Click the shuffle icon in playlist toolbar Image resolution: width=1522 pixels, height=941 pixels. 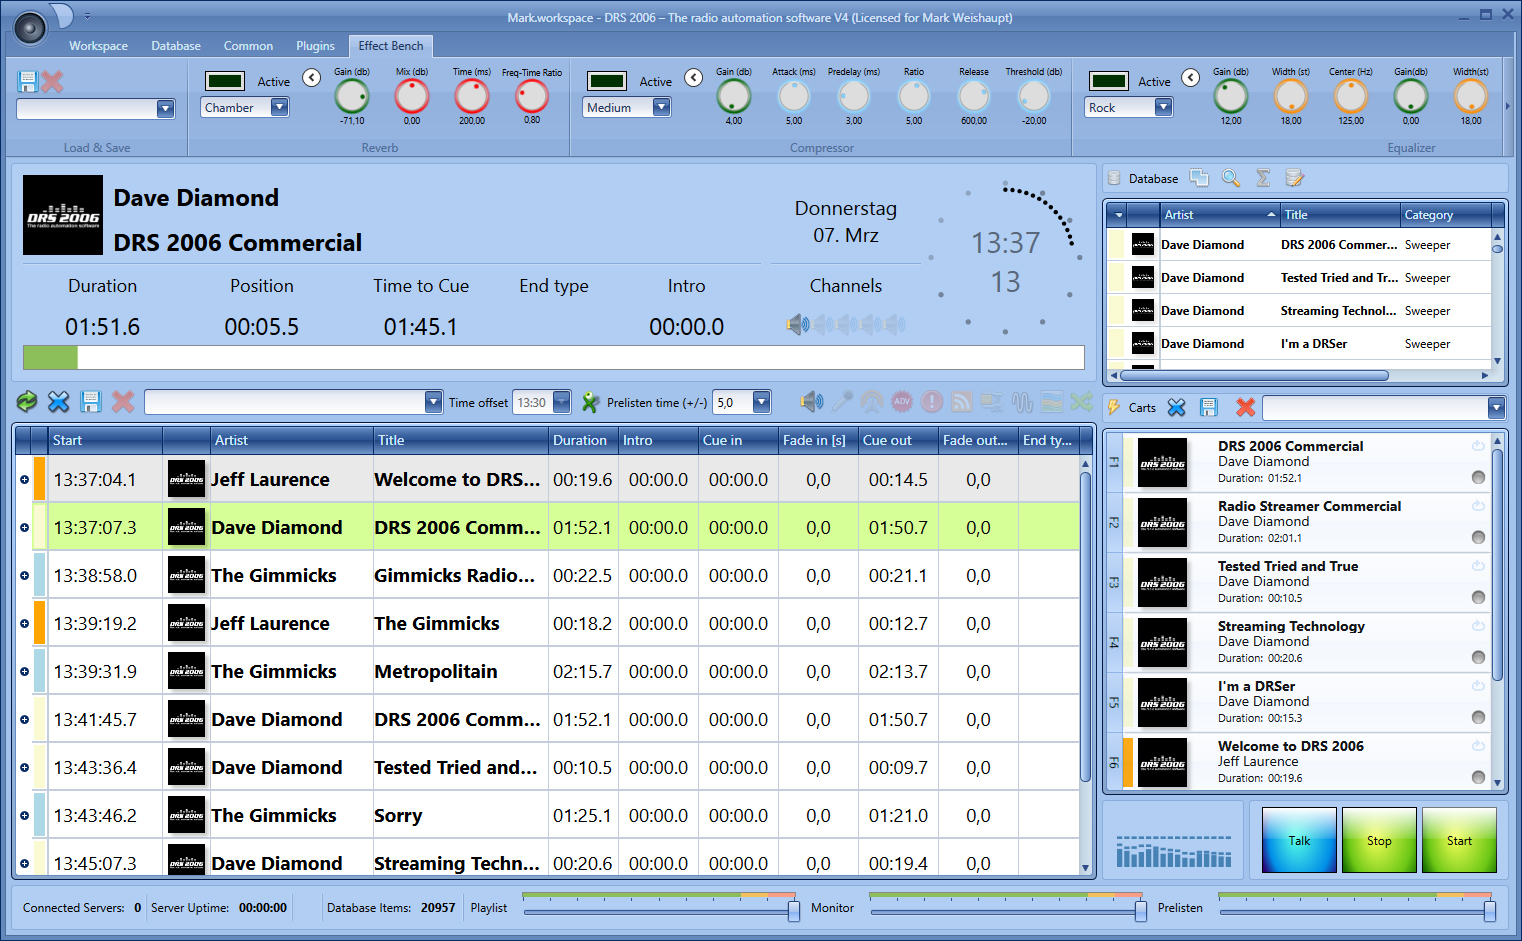(1081, 402)
